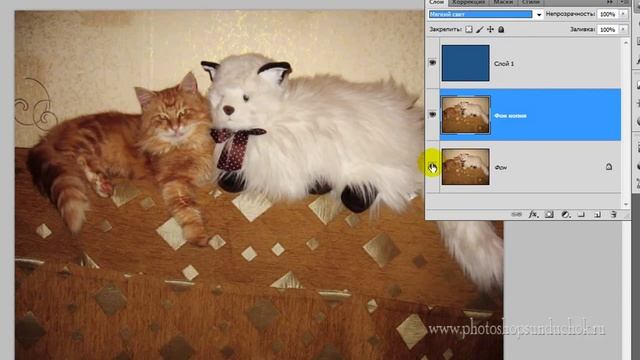This screenshot has height=360, width=640.
Task: Add a layer mask
Action: 549,214
